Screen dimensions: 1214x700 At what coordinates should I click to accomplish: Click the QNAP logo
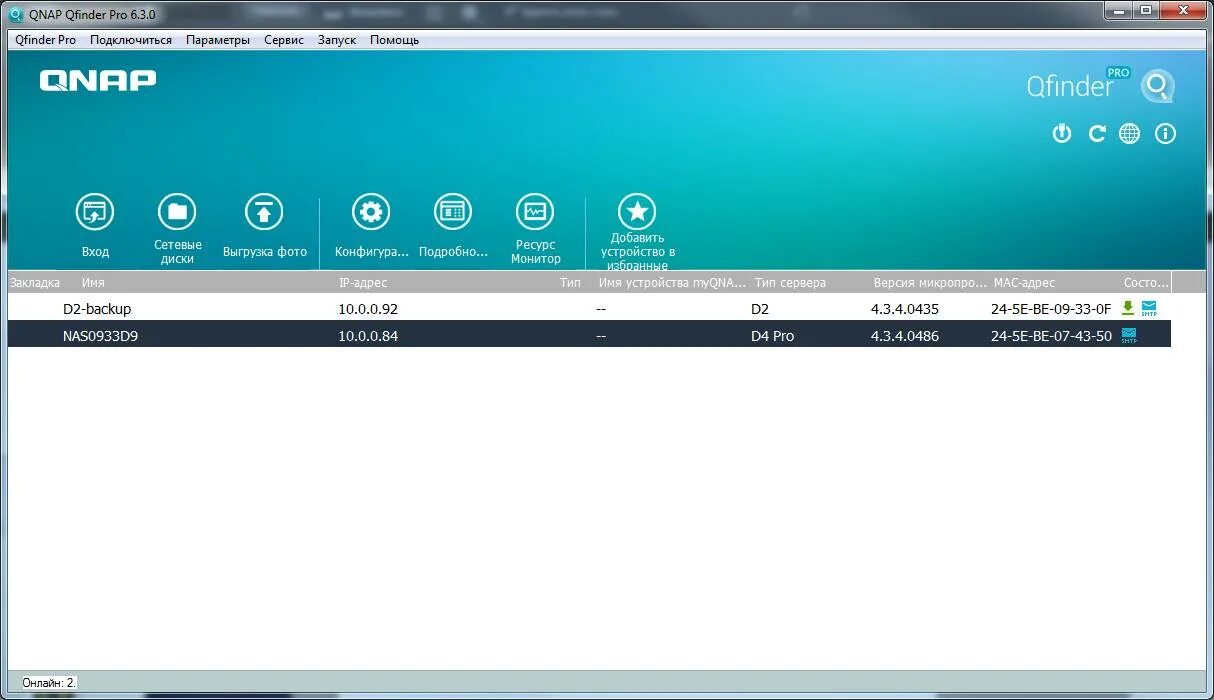98,80
